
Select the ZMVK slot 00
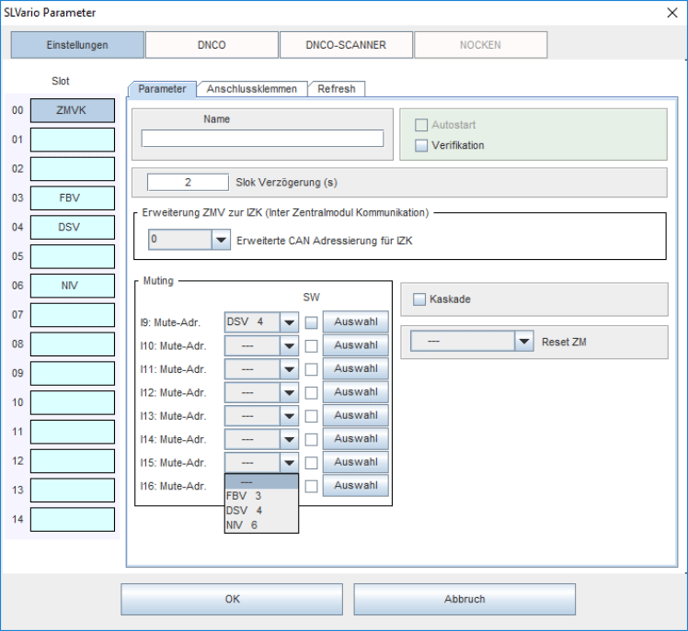[x=72, y=111]
